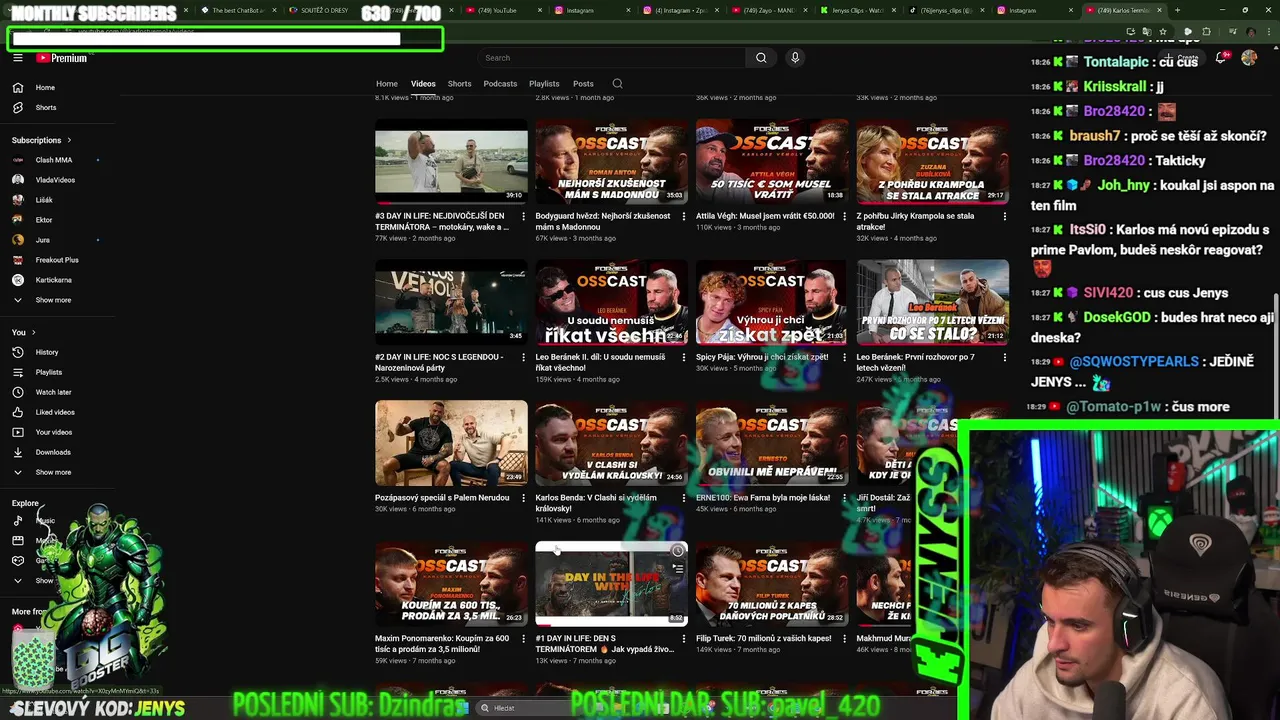Open the channel Posts tab
The width and height of the screenshot is (1280, 720).
583,84
